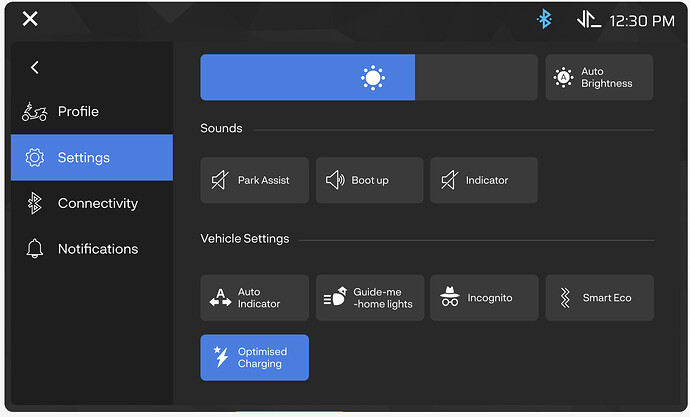Enable Auto Indicator
This screenshot has width=690, height=417.
point(255,298)
